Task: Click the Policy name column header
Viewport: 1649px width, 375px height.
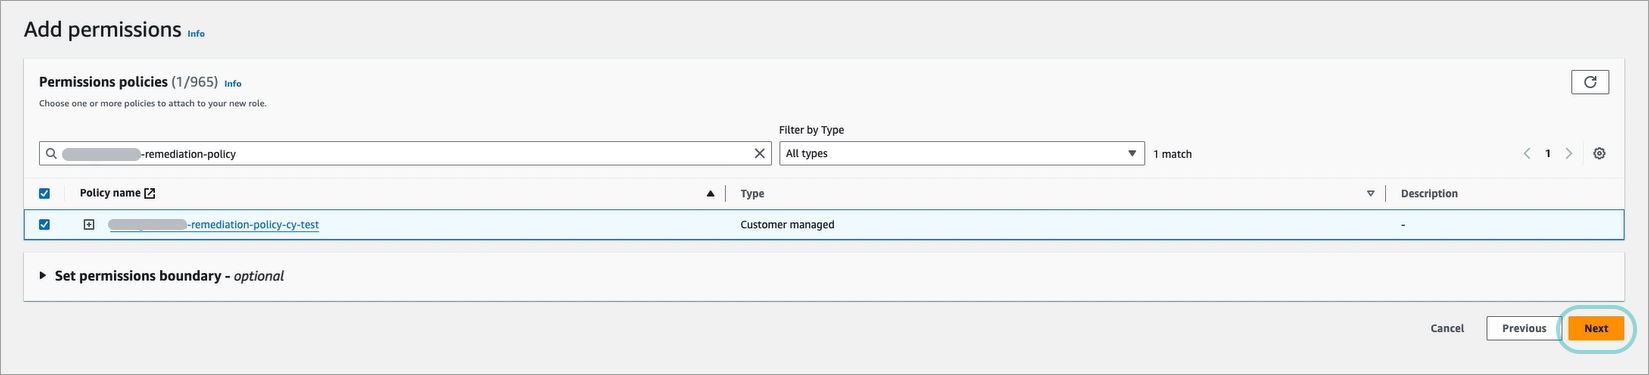Action: point(110,193)
